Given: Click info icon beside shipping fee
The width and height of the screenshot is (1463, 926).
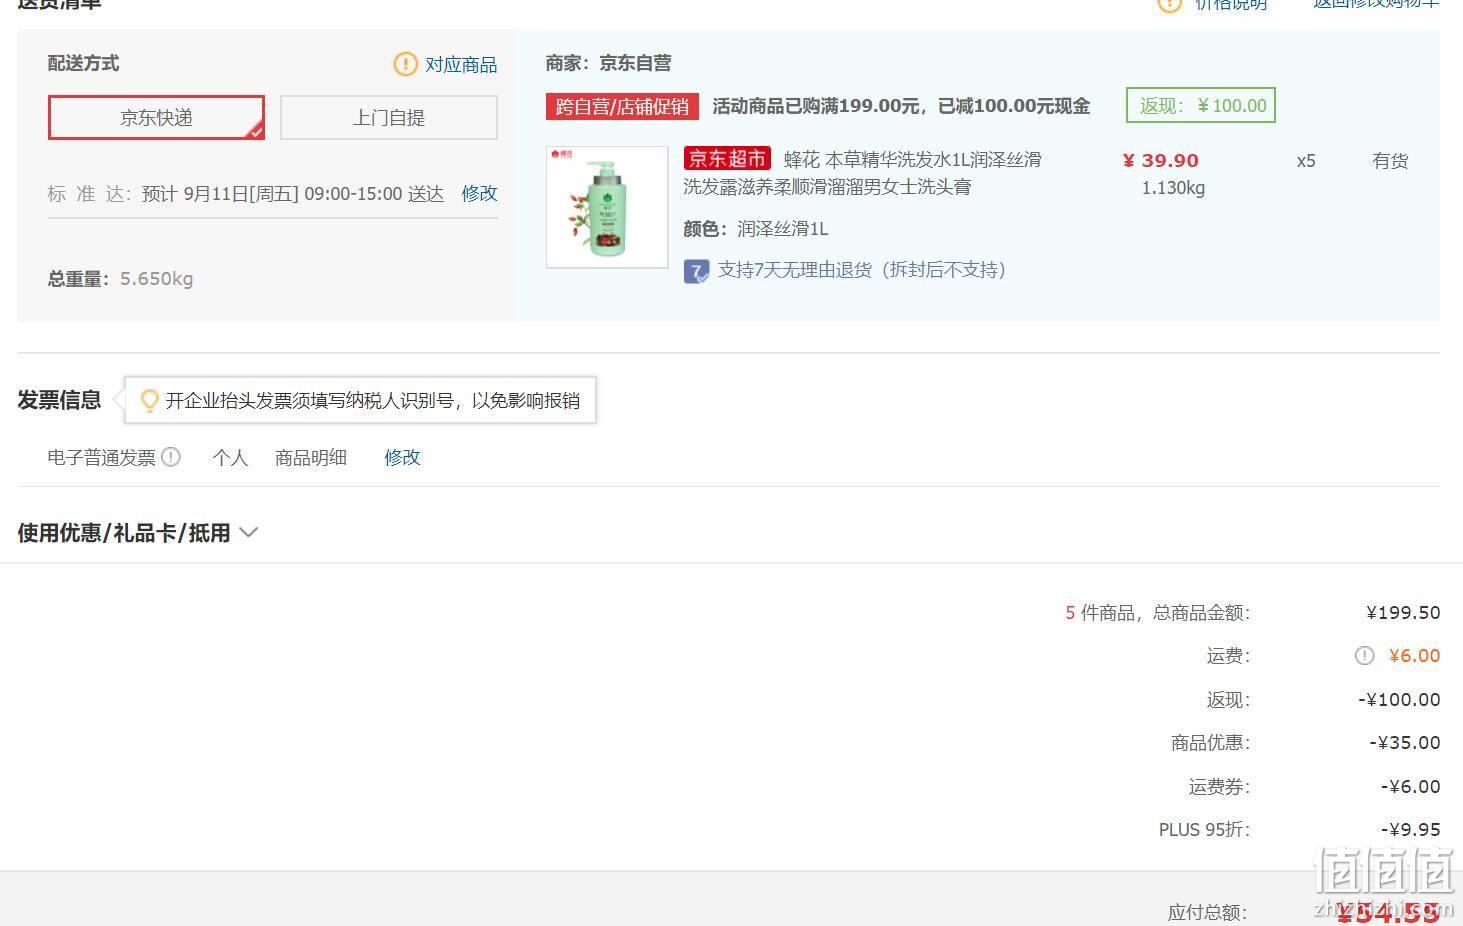Looking at the screenshot, I should [1364, 656].
